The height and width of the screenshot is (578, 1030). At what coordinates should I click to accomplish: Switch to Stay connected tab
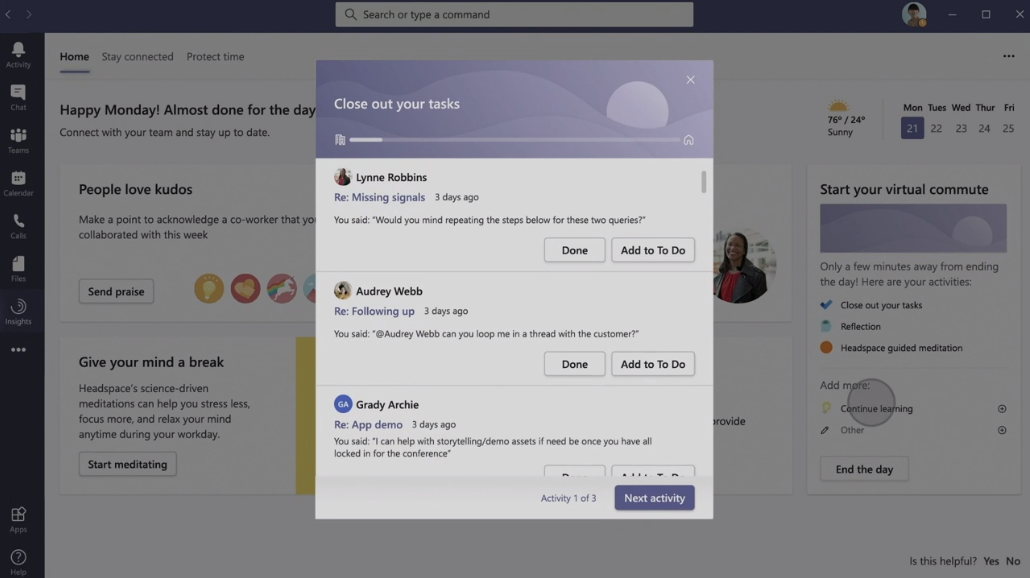point(137,56)
